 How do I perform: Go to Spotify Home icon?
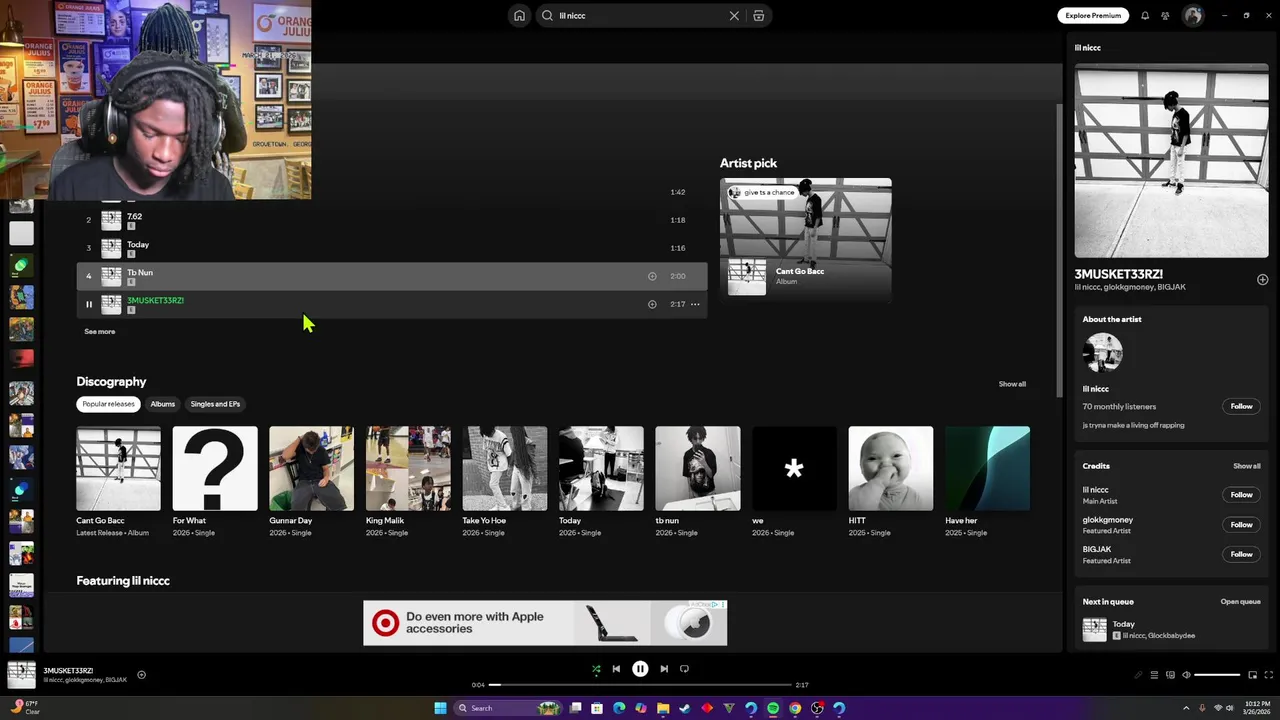[x=519, y=16]
